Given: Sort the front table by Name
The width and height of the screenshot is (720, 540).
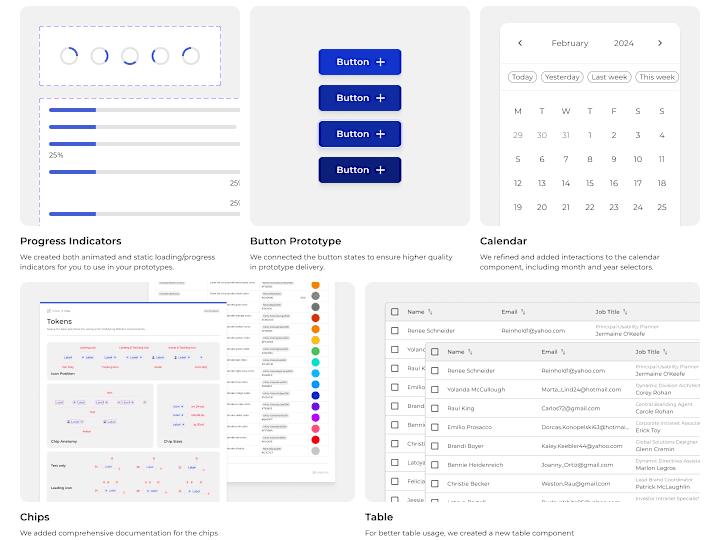Looking at the screenshot, I should 470,352.
